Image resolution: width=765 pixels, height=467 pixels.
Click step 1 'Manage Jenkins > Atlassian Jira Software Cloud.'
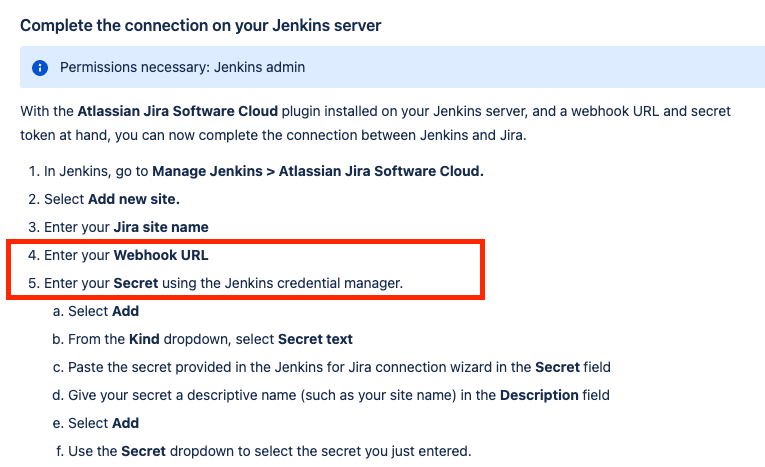pos(318,171)
